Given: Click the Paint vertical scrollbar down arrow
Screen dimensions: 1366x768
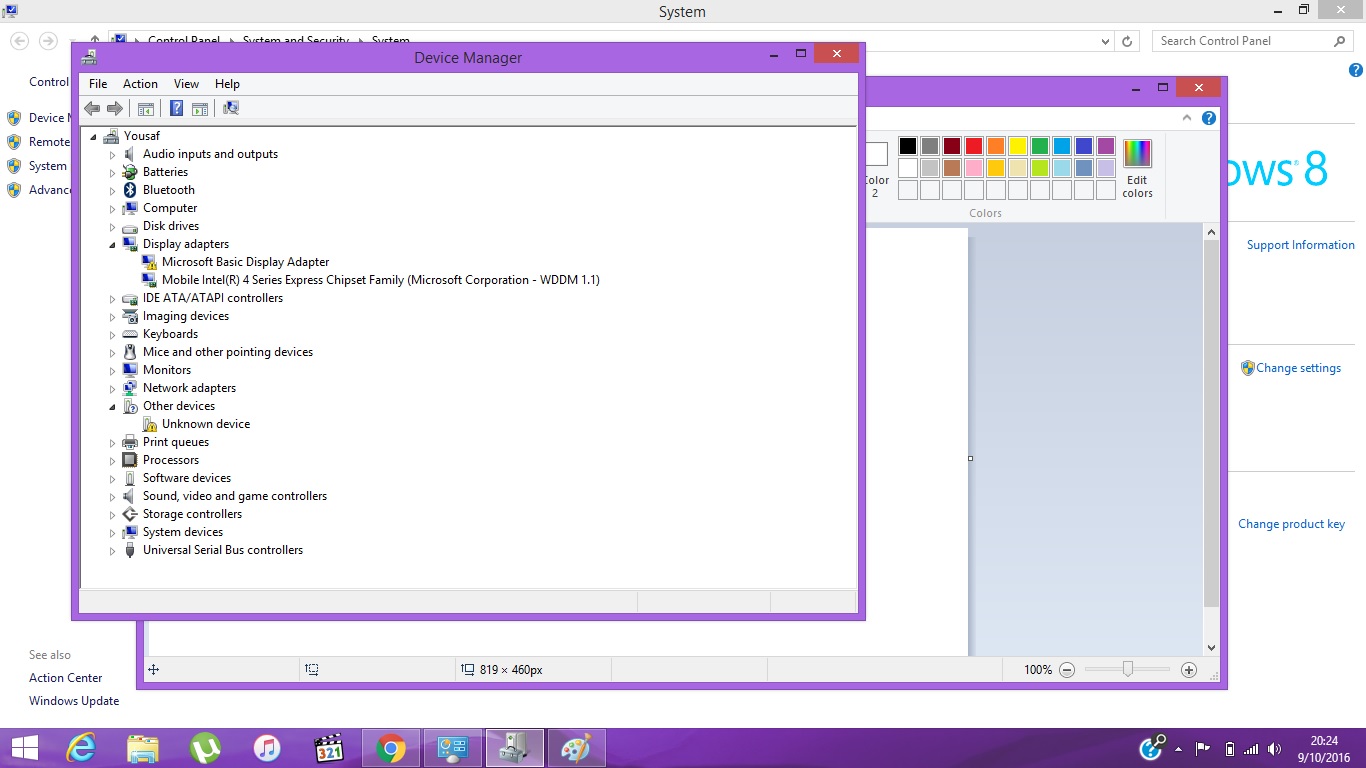Looking at the screenshot, I should 1211,648.
